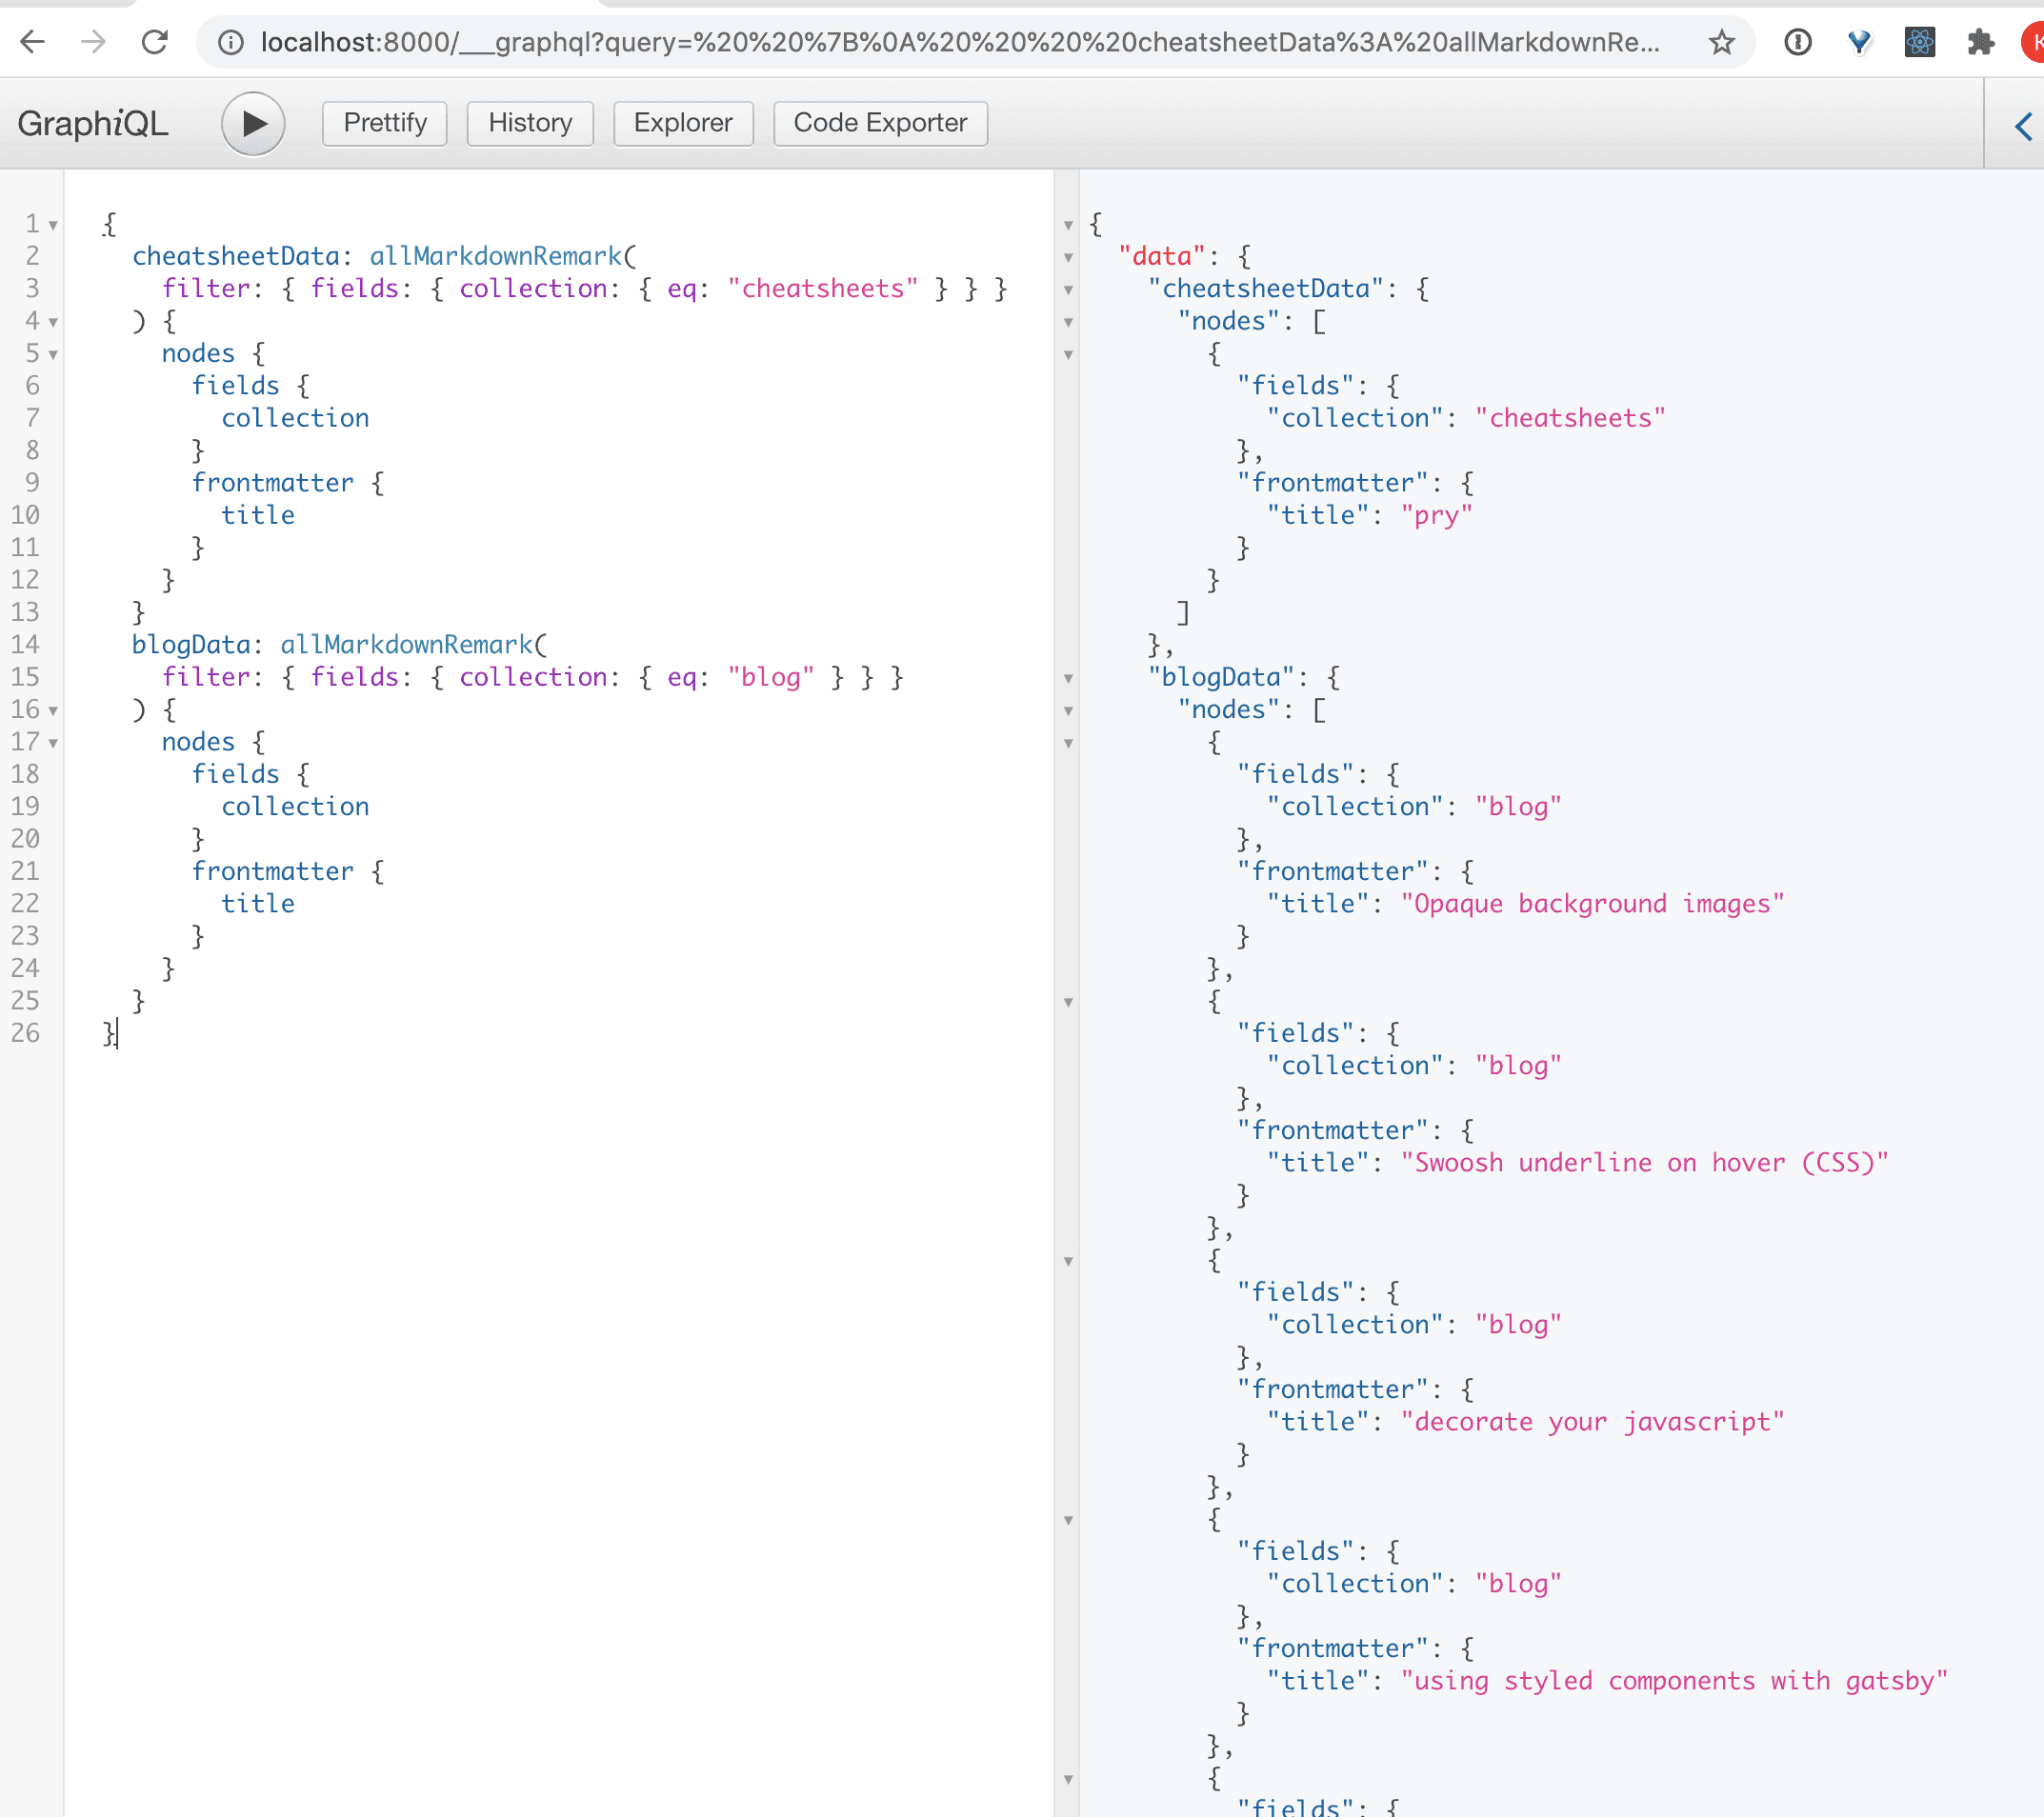Click the site information icon in the address bar
The image size is (2044, 1817).
[230, 42]
